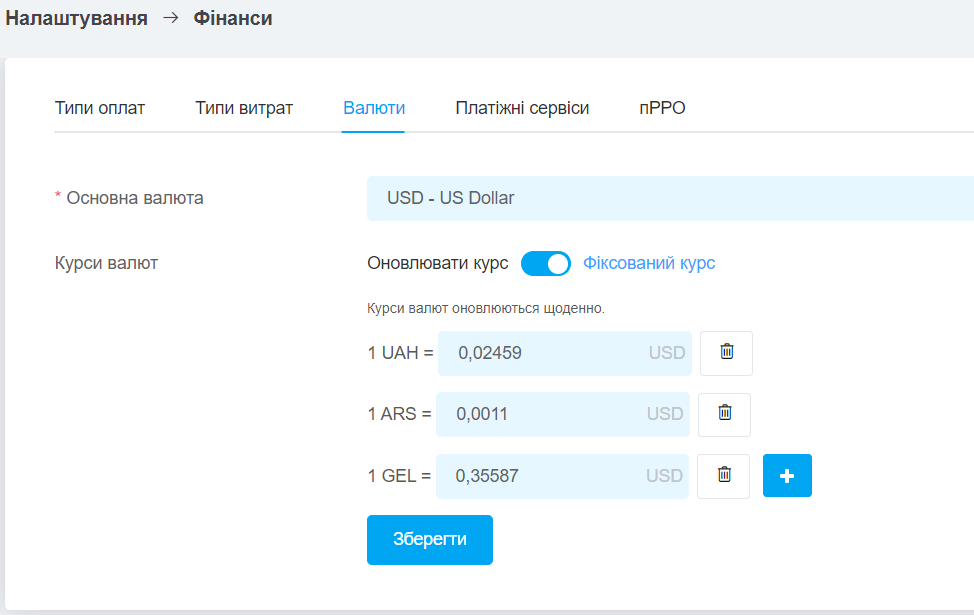Screen dimensions: 974x615
Task: Click breadcrumb arrow after Налаштування
Action: (x=171, y=18)
